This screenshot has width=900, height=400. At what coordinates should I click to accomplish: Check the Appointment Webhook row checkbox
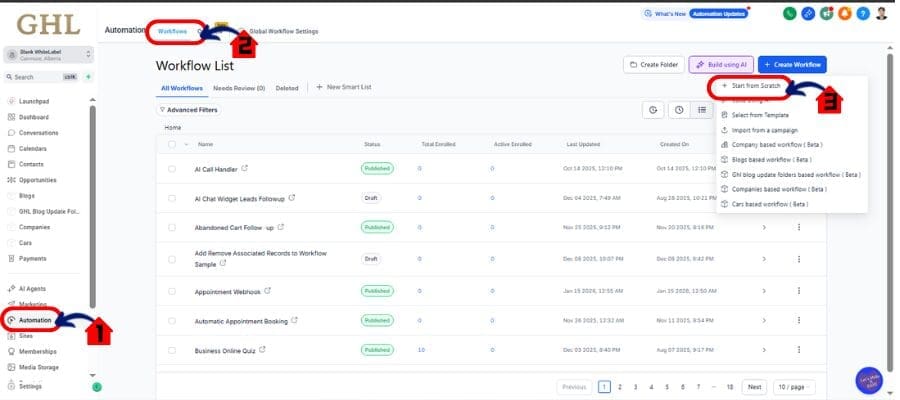172,292
